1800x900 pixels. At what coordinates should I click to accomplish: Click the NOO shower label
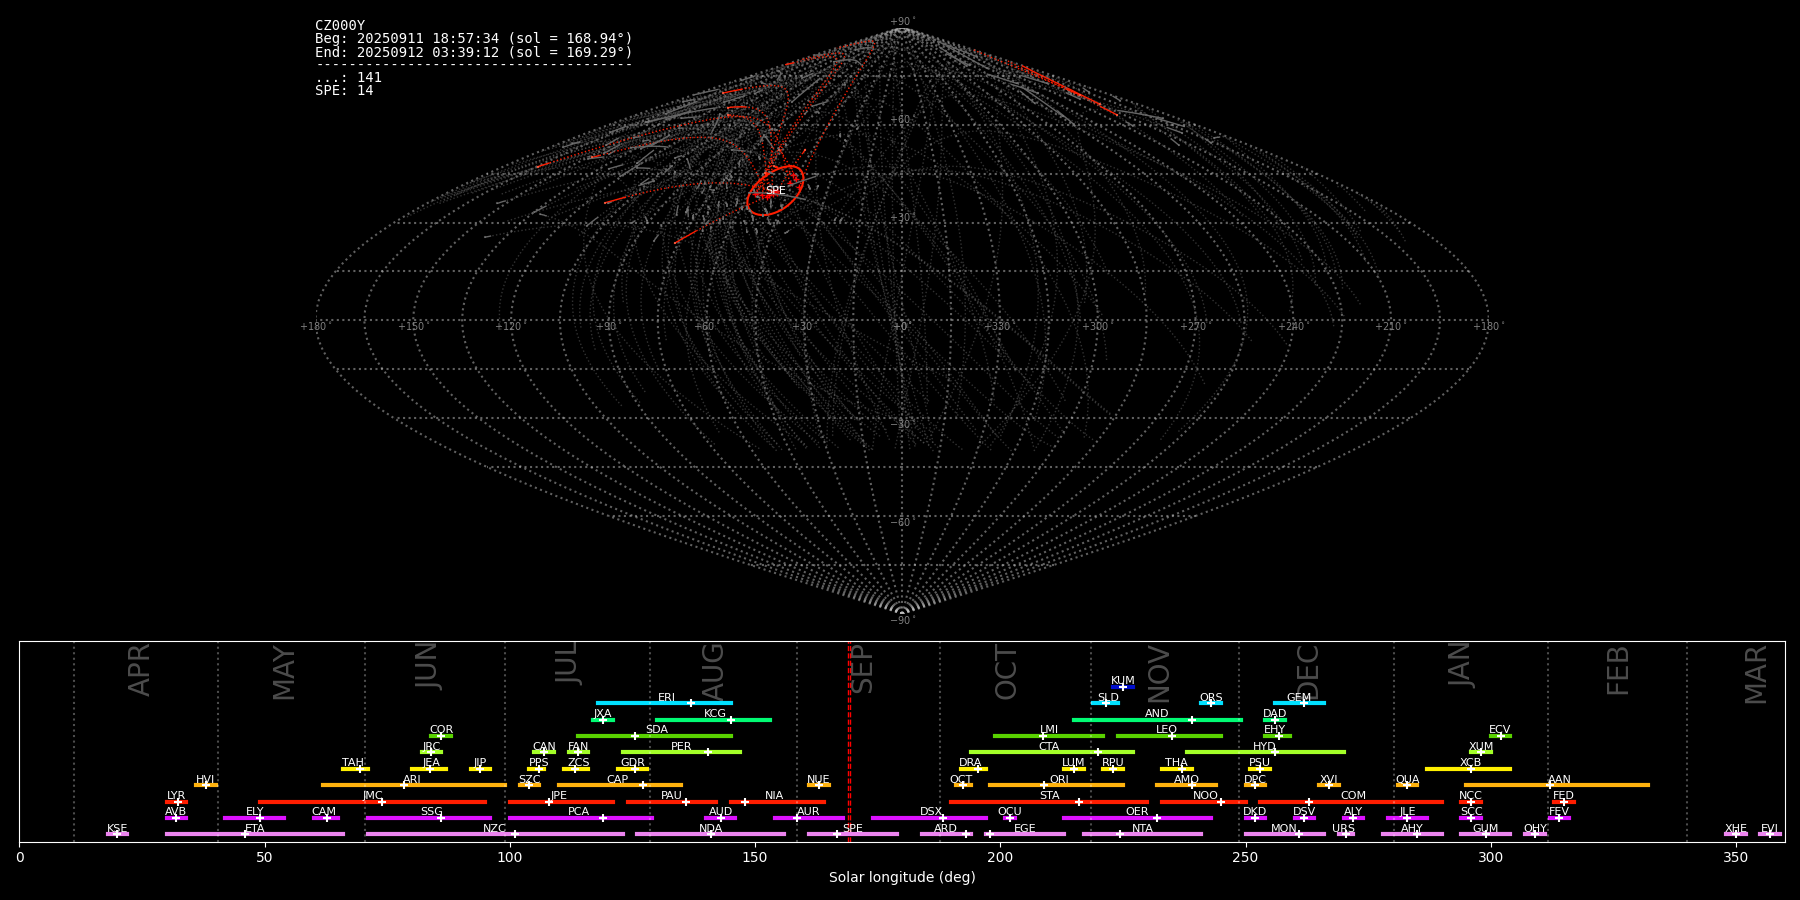[x=1206, y=795]
